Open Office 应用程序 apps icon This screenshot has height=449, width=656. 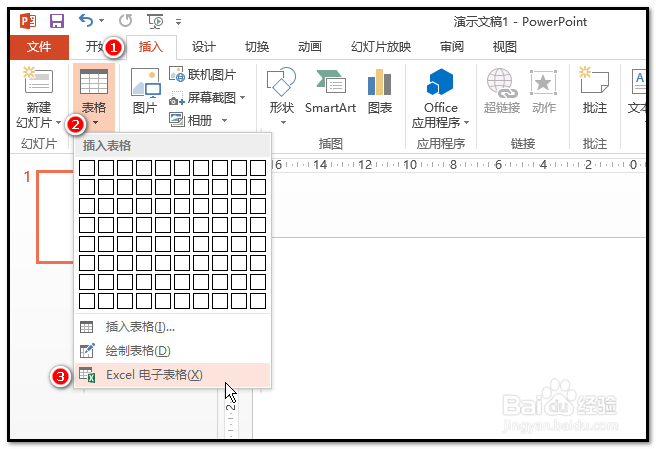click(440, 82)
